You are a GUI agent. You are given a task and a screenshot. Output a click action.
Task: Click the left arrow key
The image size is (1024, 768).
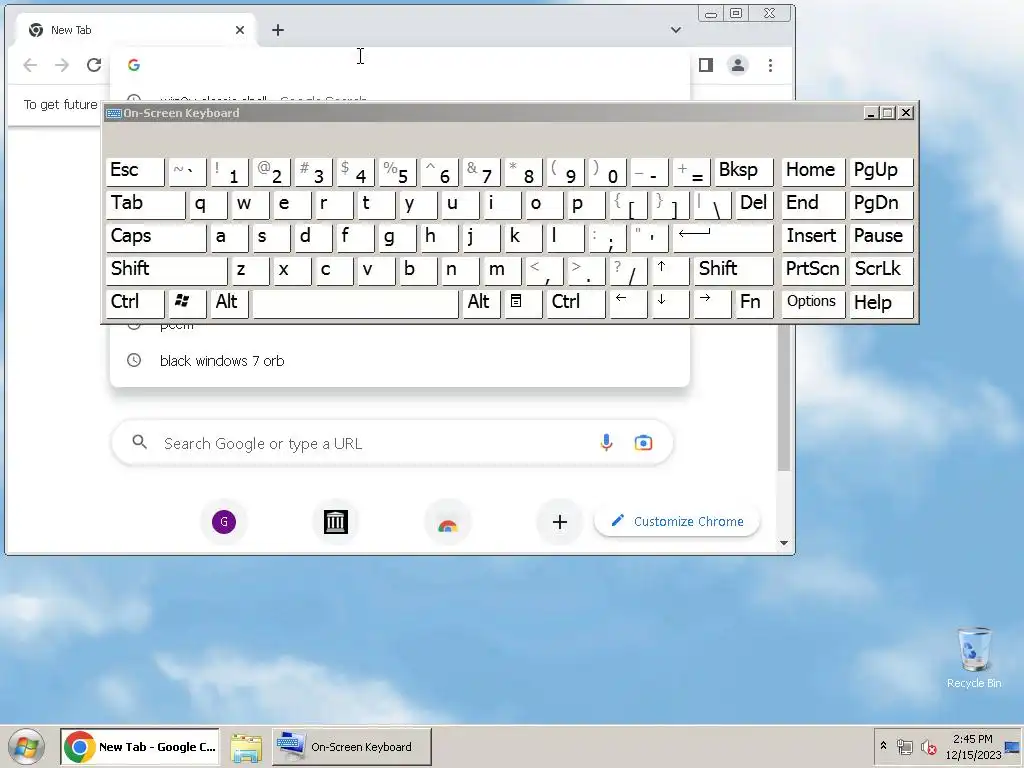pyautogui.click(x=628, y=303)
